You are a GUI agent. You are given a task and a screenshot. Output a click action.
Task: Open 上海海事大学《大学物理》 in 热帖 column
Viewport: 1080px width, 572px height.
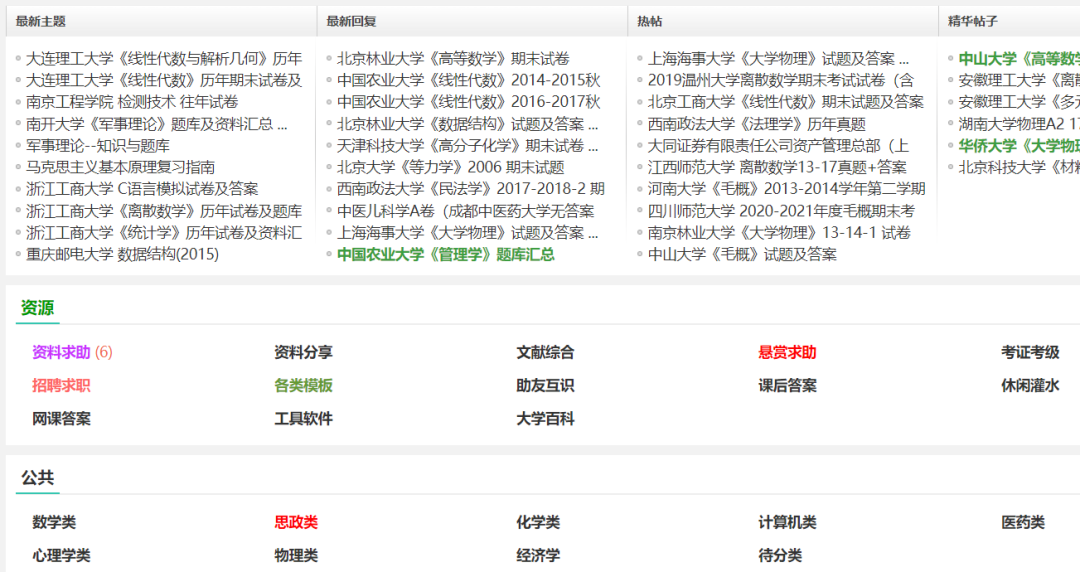pyautogui.click(x=778, y=59)
